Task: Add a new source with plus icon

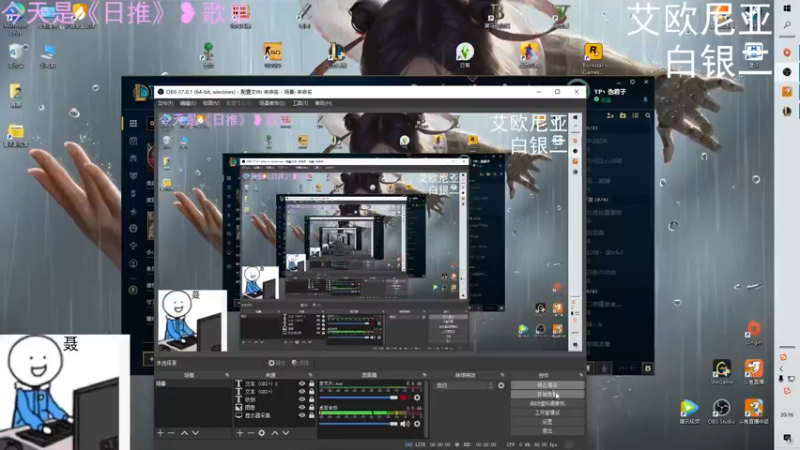Action: [x=240, y=433]
